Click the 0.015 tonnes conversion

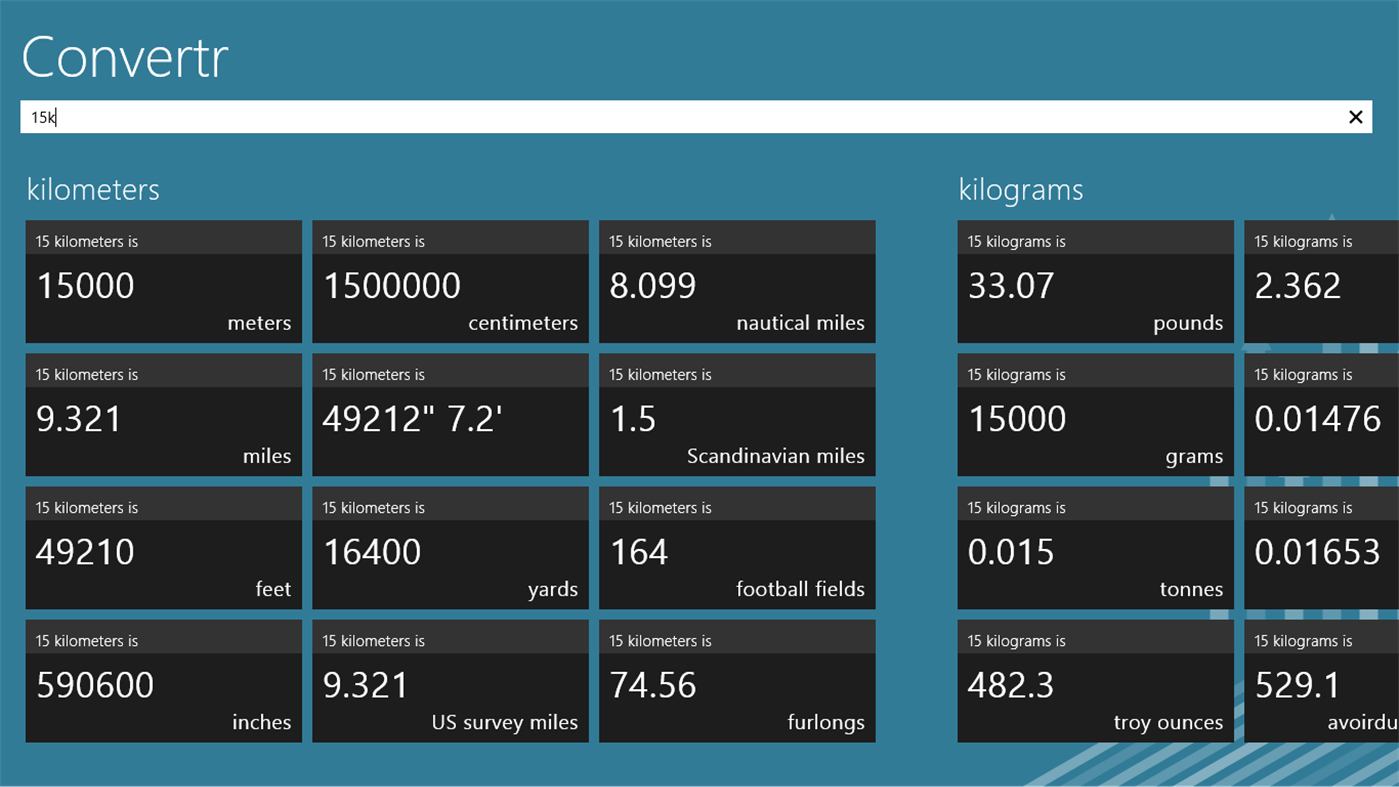1095,548
